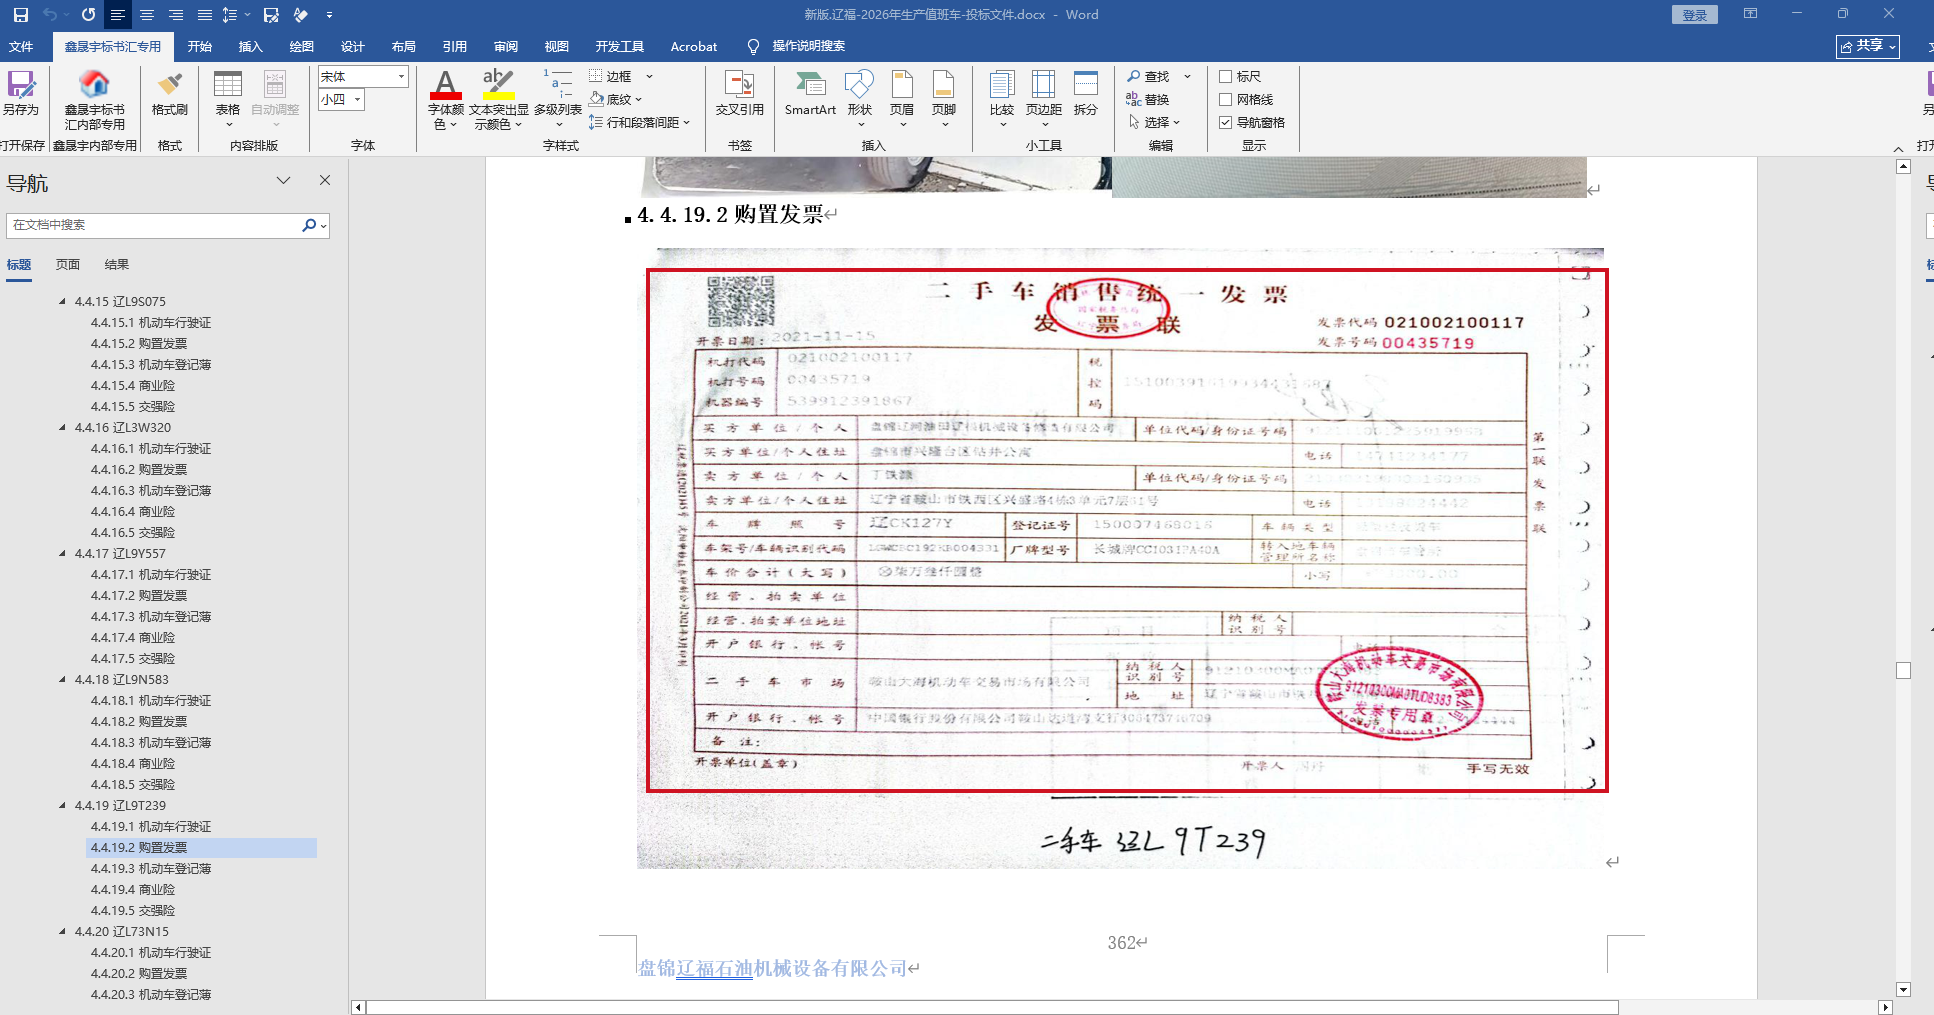Open the 替换 replace tool
Viewport: 1934px width, 1015px height.
click(x=1148, y=99)
